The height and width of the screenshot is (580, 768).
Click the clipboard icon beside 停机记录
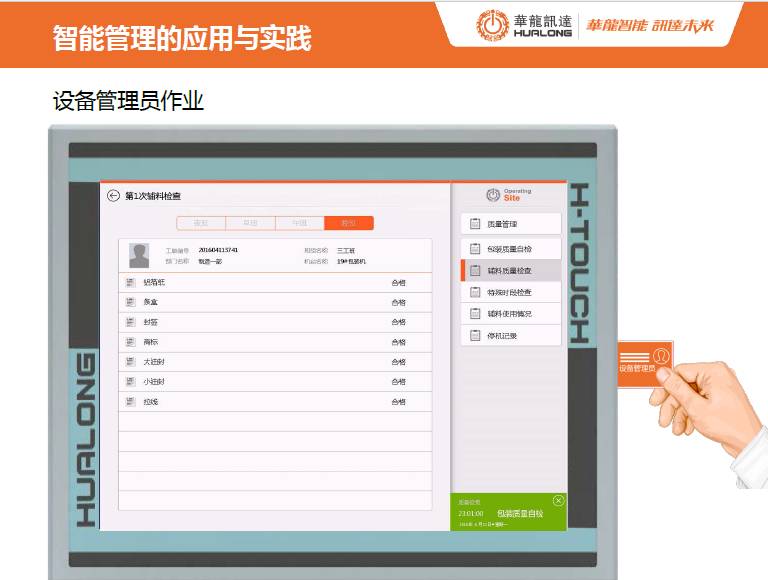point(475,336)
